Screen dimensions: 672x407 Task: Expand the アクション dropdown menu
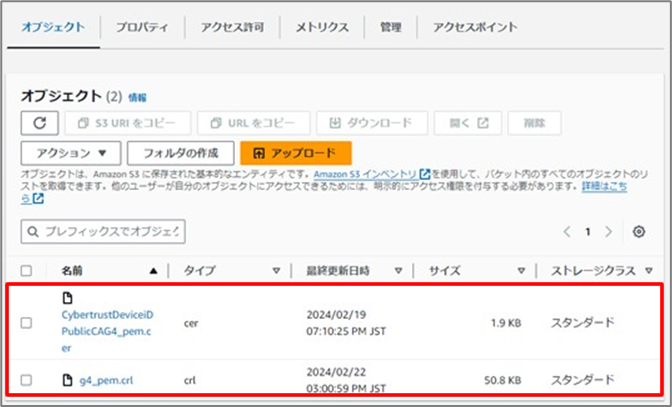71,153
